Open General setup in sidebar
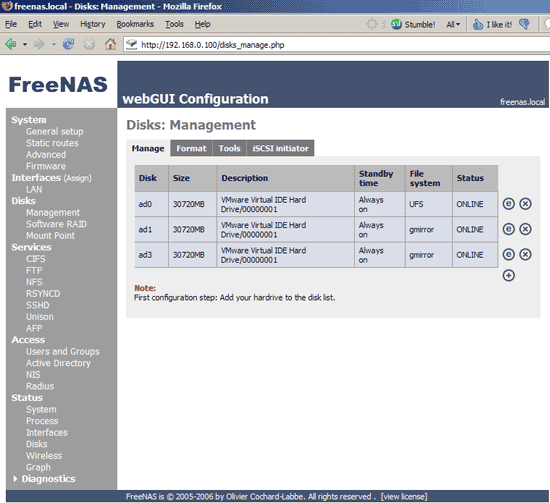 click(55, 132)
